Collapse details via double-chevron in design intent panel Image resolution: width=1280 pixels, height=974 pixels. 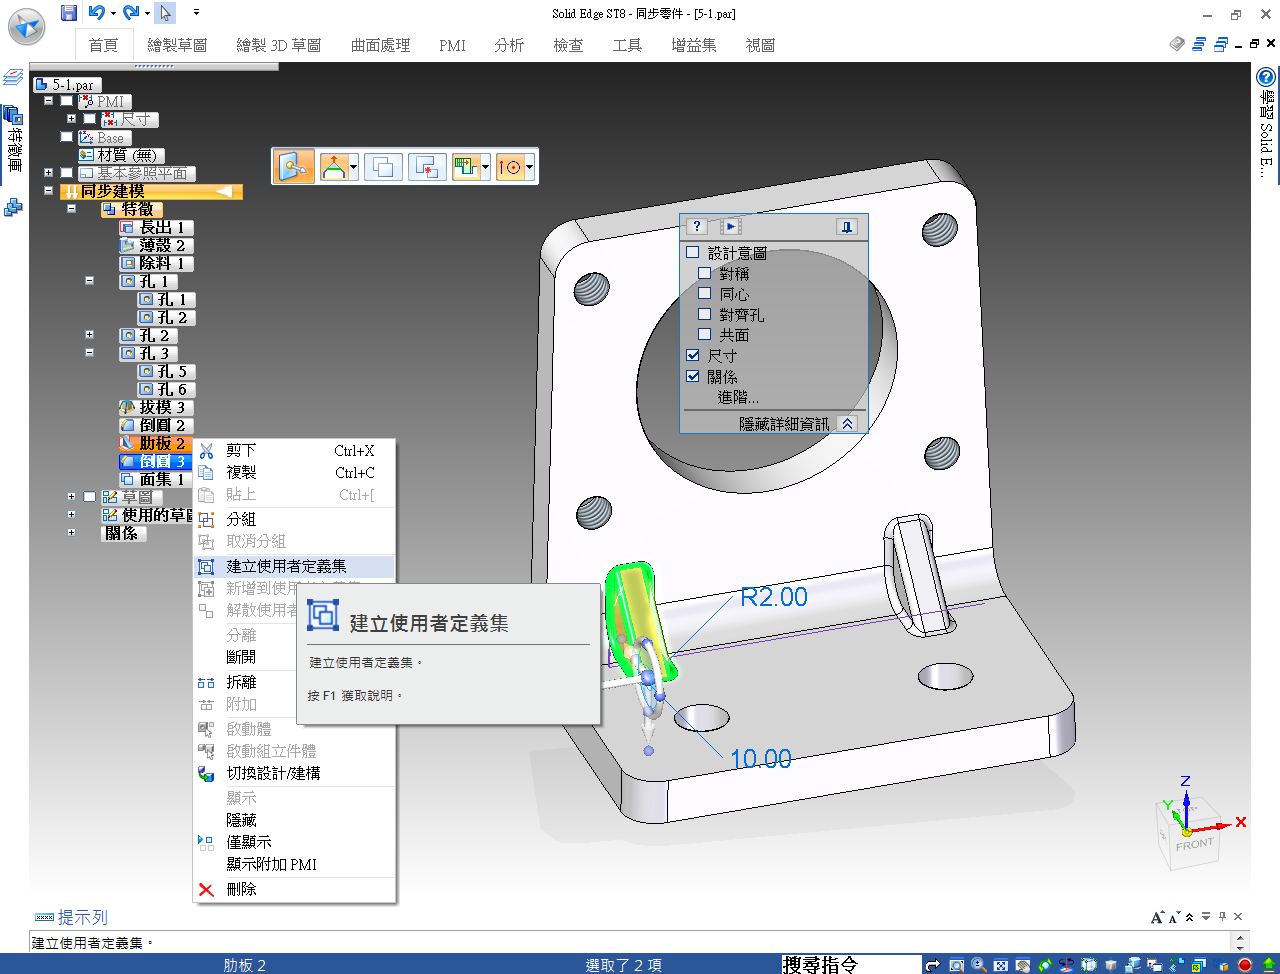pos(848,424)
